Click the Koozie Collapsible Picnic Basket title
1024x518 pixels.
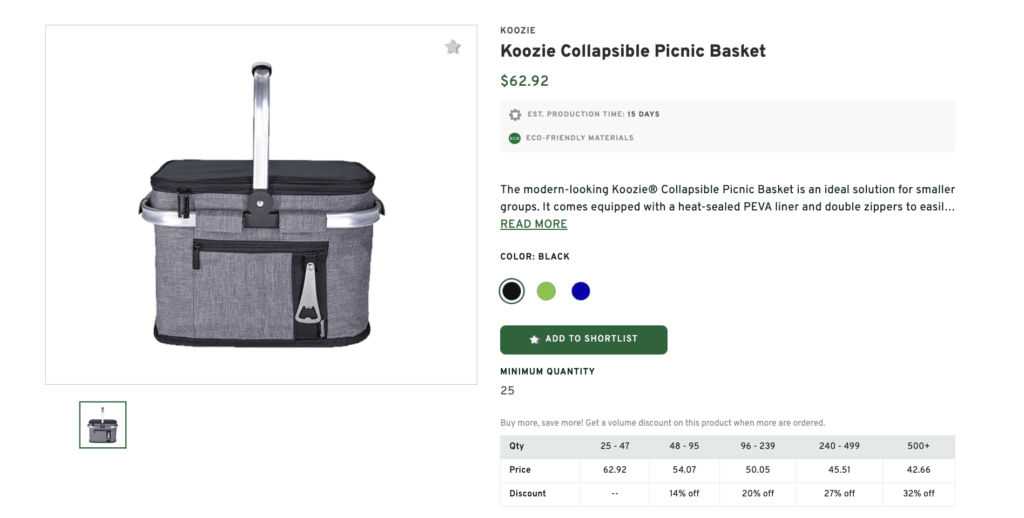click(632, 51)
